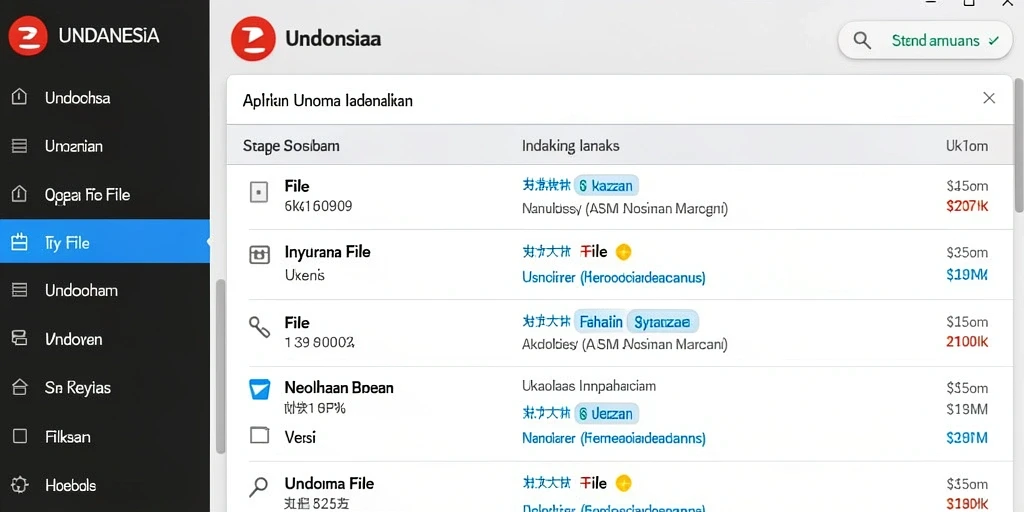
Task: Click the red $207IK amount
Action: [x=967, y=207]
